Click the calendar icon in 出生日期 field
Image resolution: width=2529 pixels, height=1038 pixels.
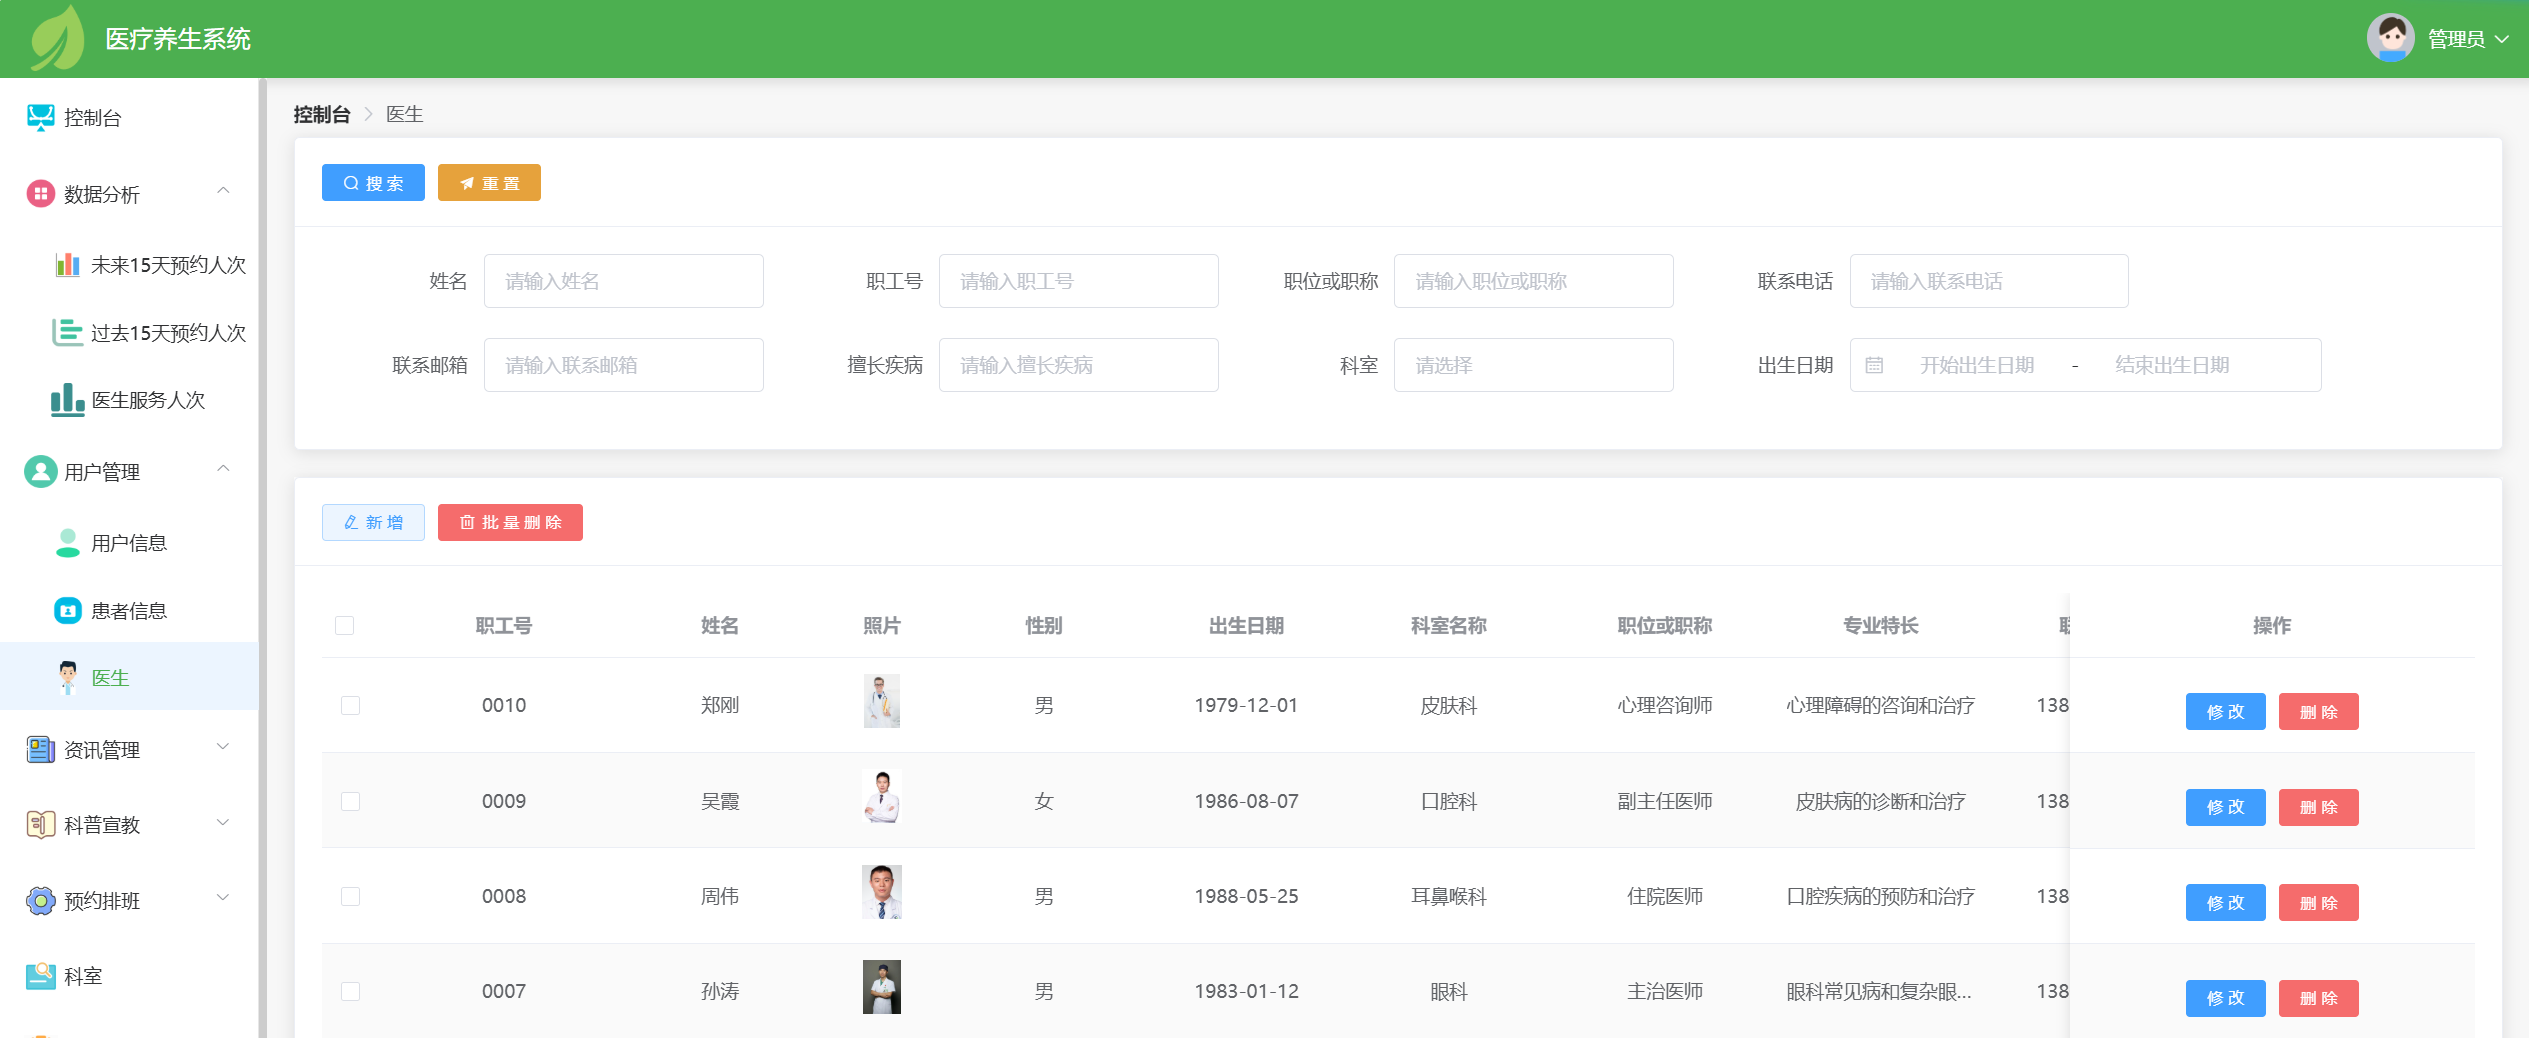click(x=1874, y=365)
